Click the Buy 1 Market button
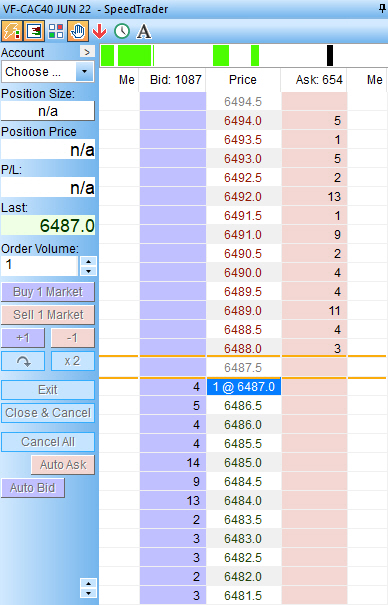This screenshot has height=605, width=388. click(x=48, y=292)
